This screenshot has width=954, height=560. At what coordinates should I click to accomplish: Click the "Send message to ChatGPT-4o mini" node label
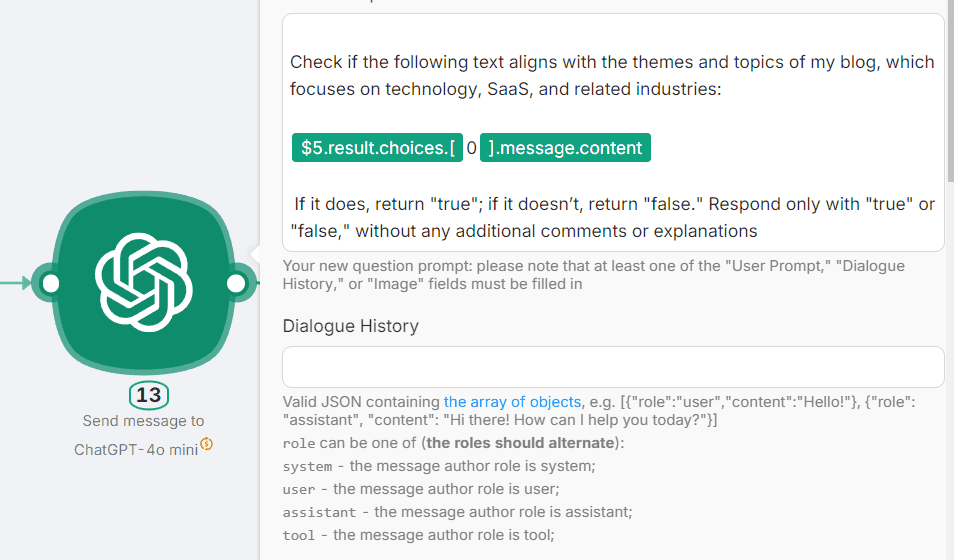coord(143,435)
